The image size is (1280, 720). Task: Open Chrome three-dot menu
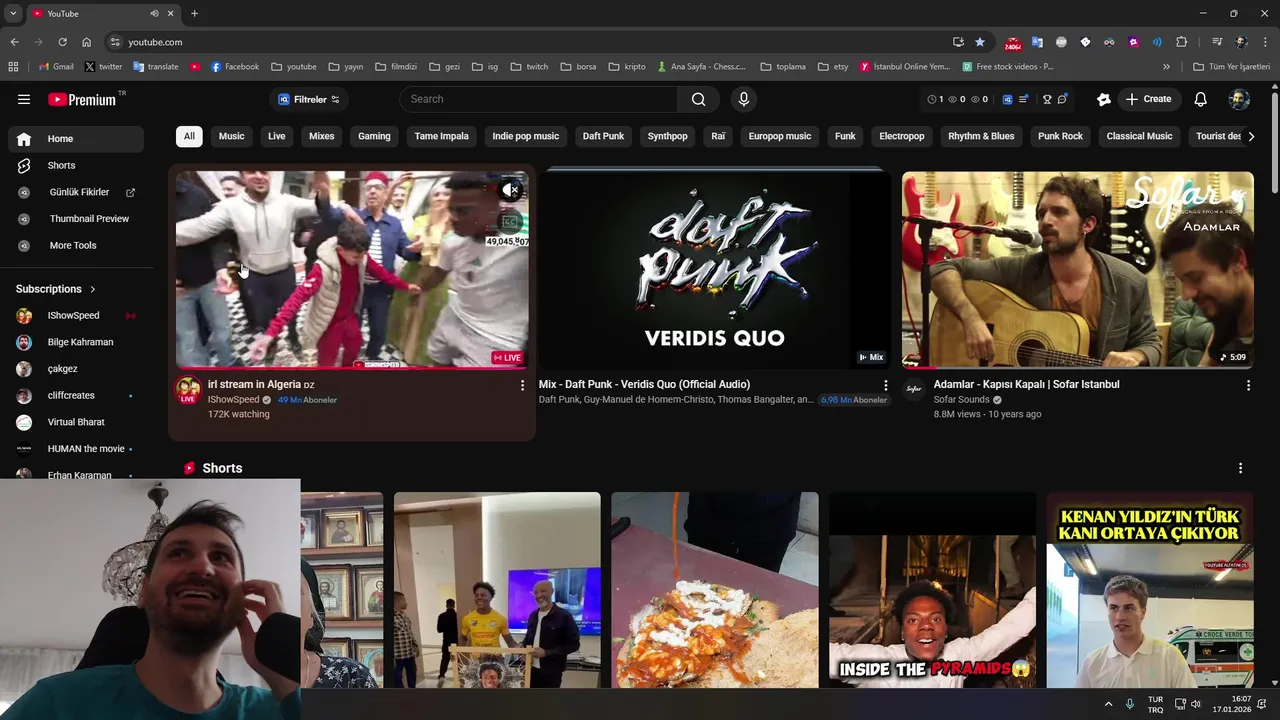pos(1265,42)
